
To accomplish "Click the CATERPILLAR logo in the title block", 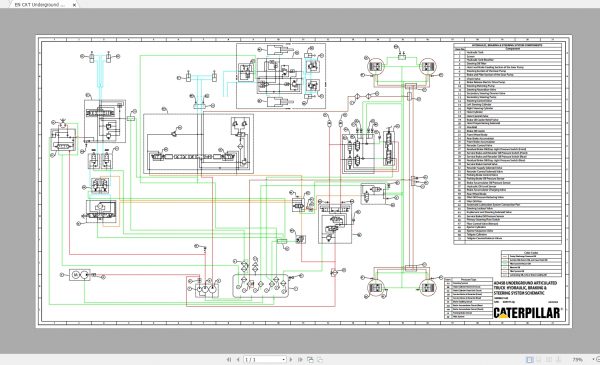I will [x=527, y=313].
